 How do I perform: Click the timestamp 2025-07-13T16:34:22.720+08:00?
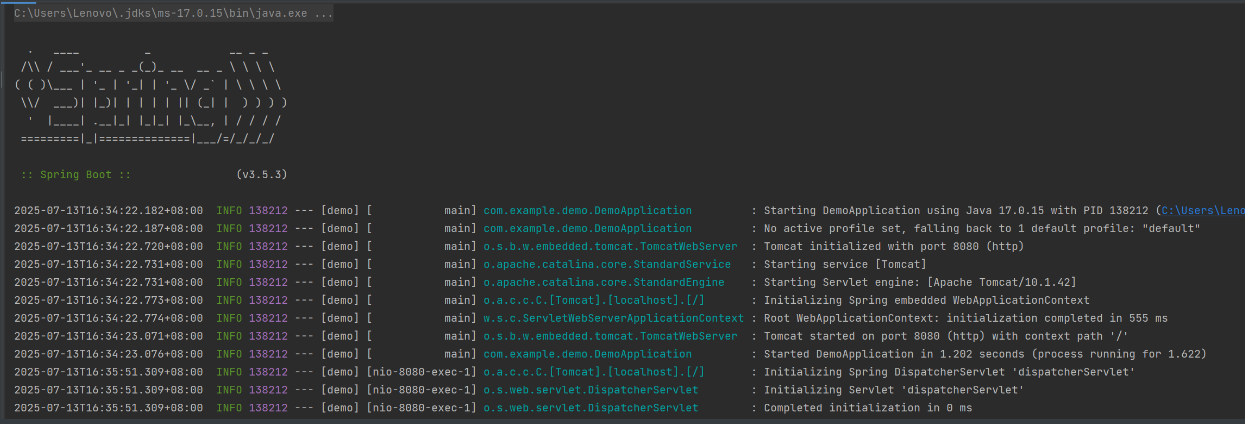[x=108, y=247]
